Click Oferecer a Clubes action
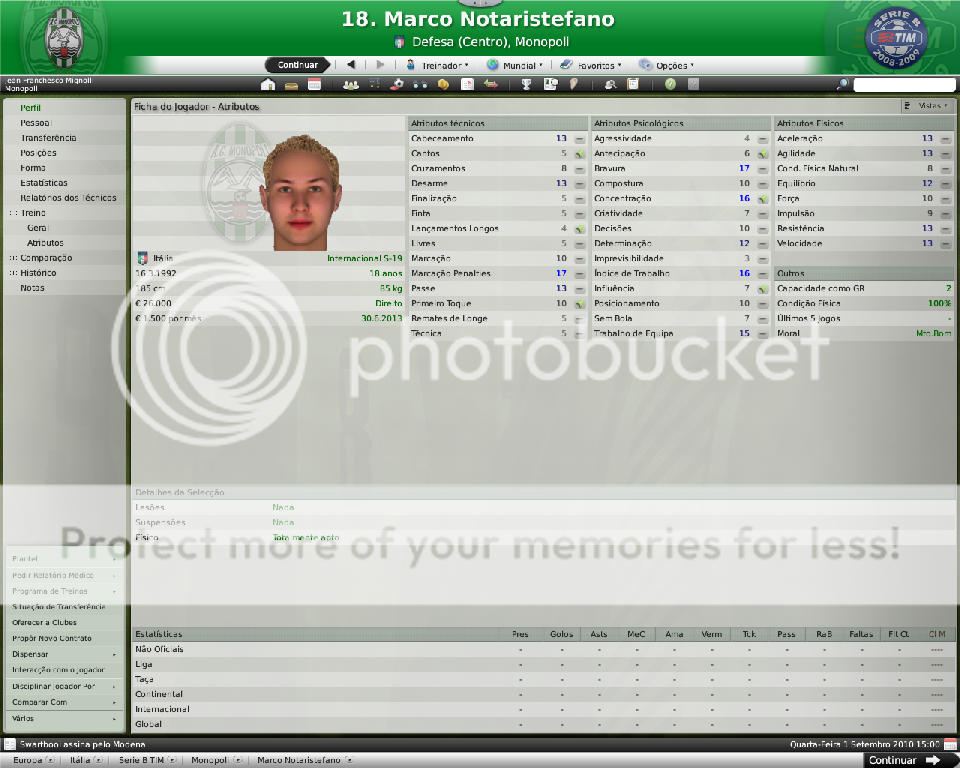The width and height of the screenshot is (960, 768). [45, 622]
